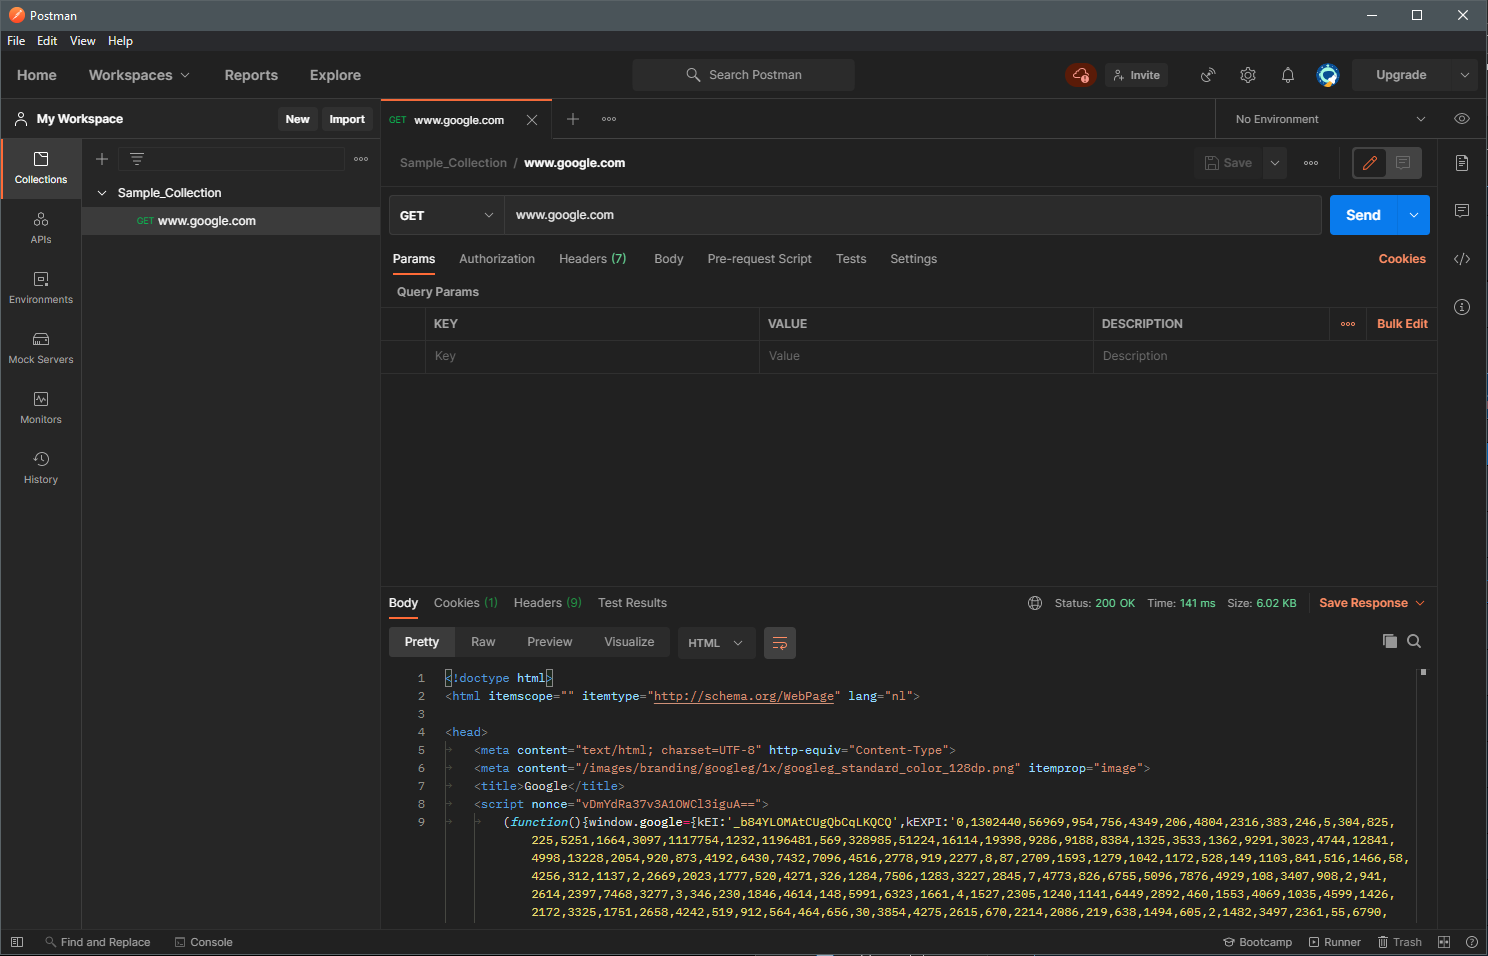The height and width of the screenshot is (956, 1488).
Task: Open the Console in the status bar
Action: [x=203, y=942]
